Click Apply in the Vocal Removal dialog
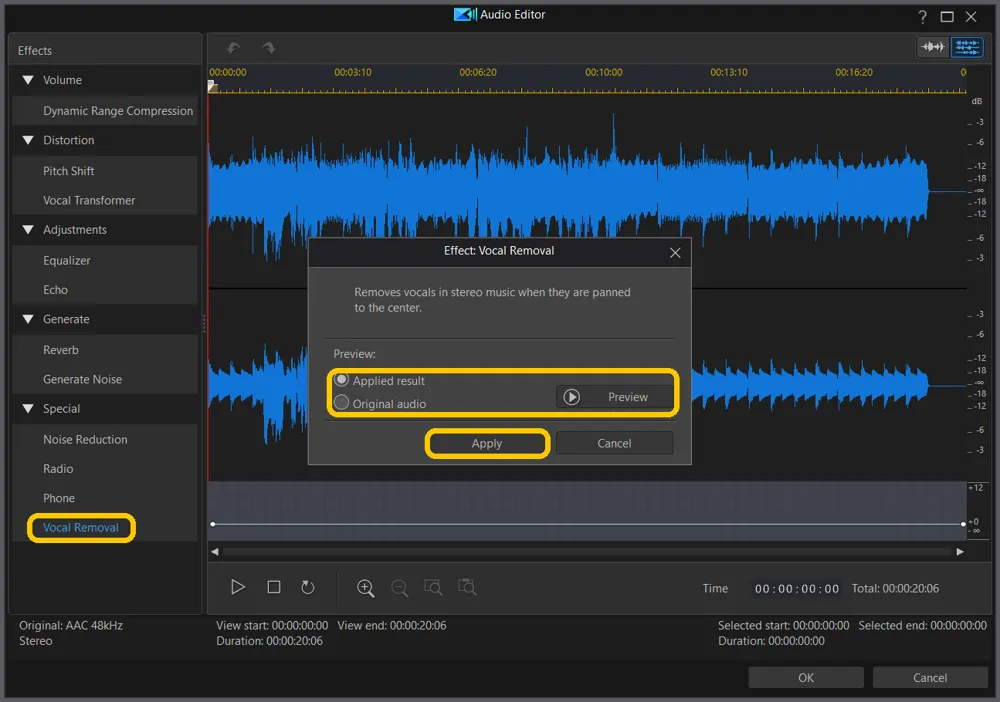Image resolution: width=1000 pixels, height=702 pixels. click(487, 443)
